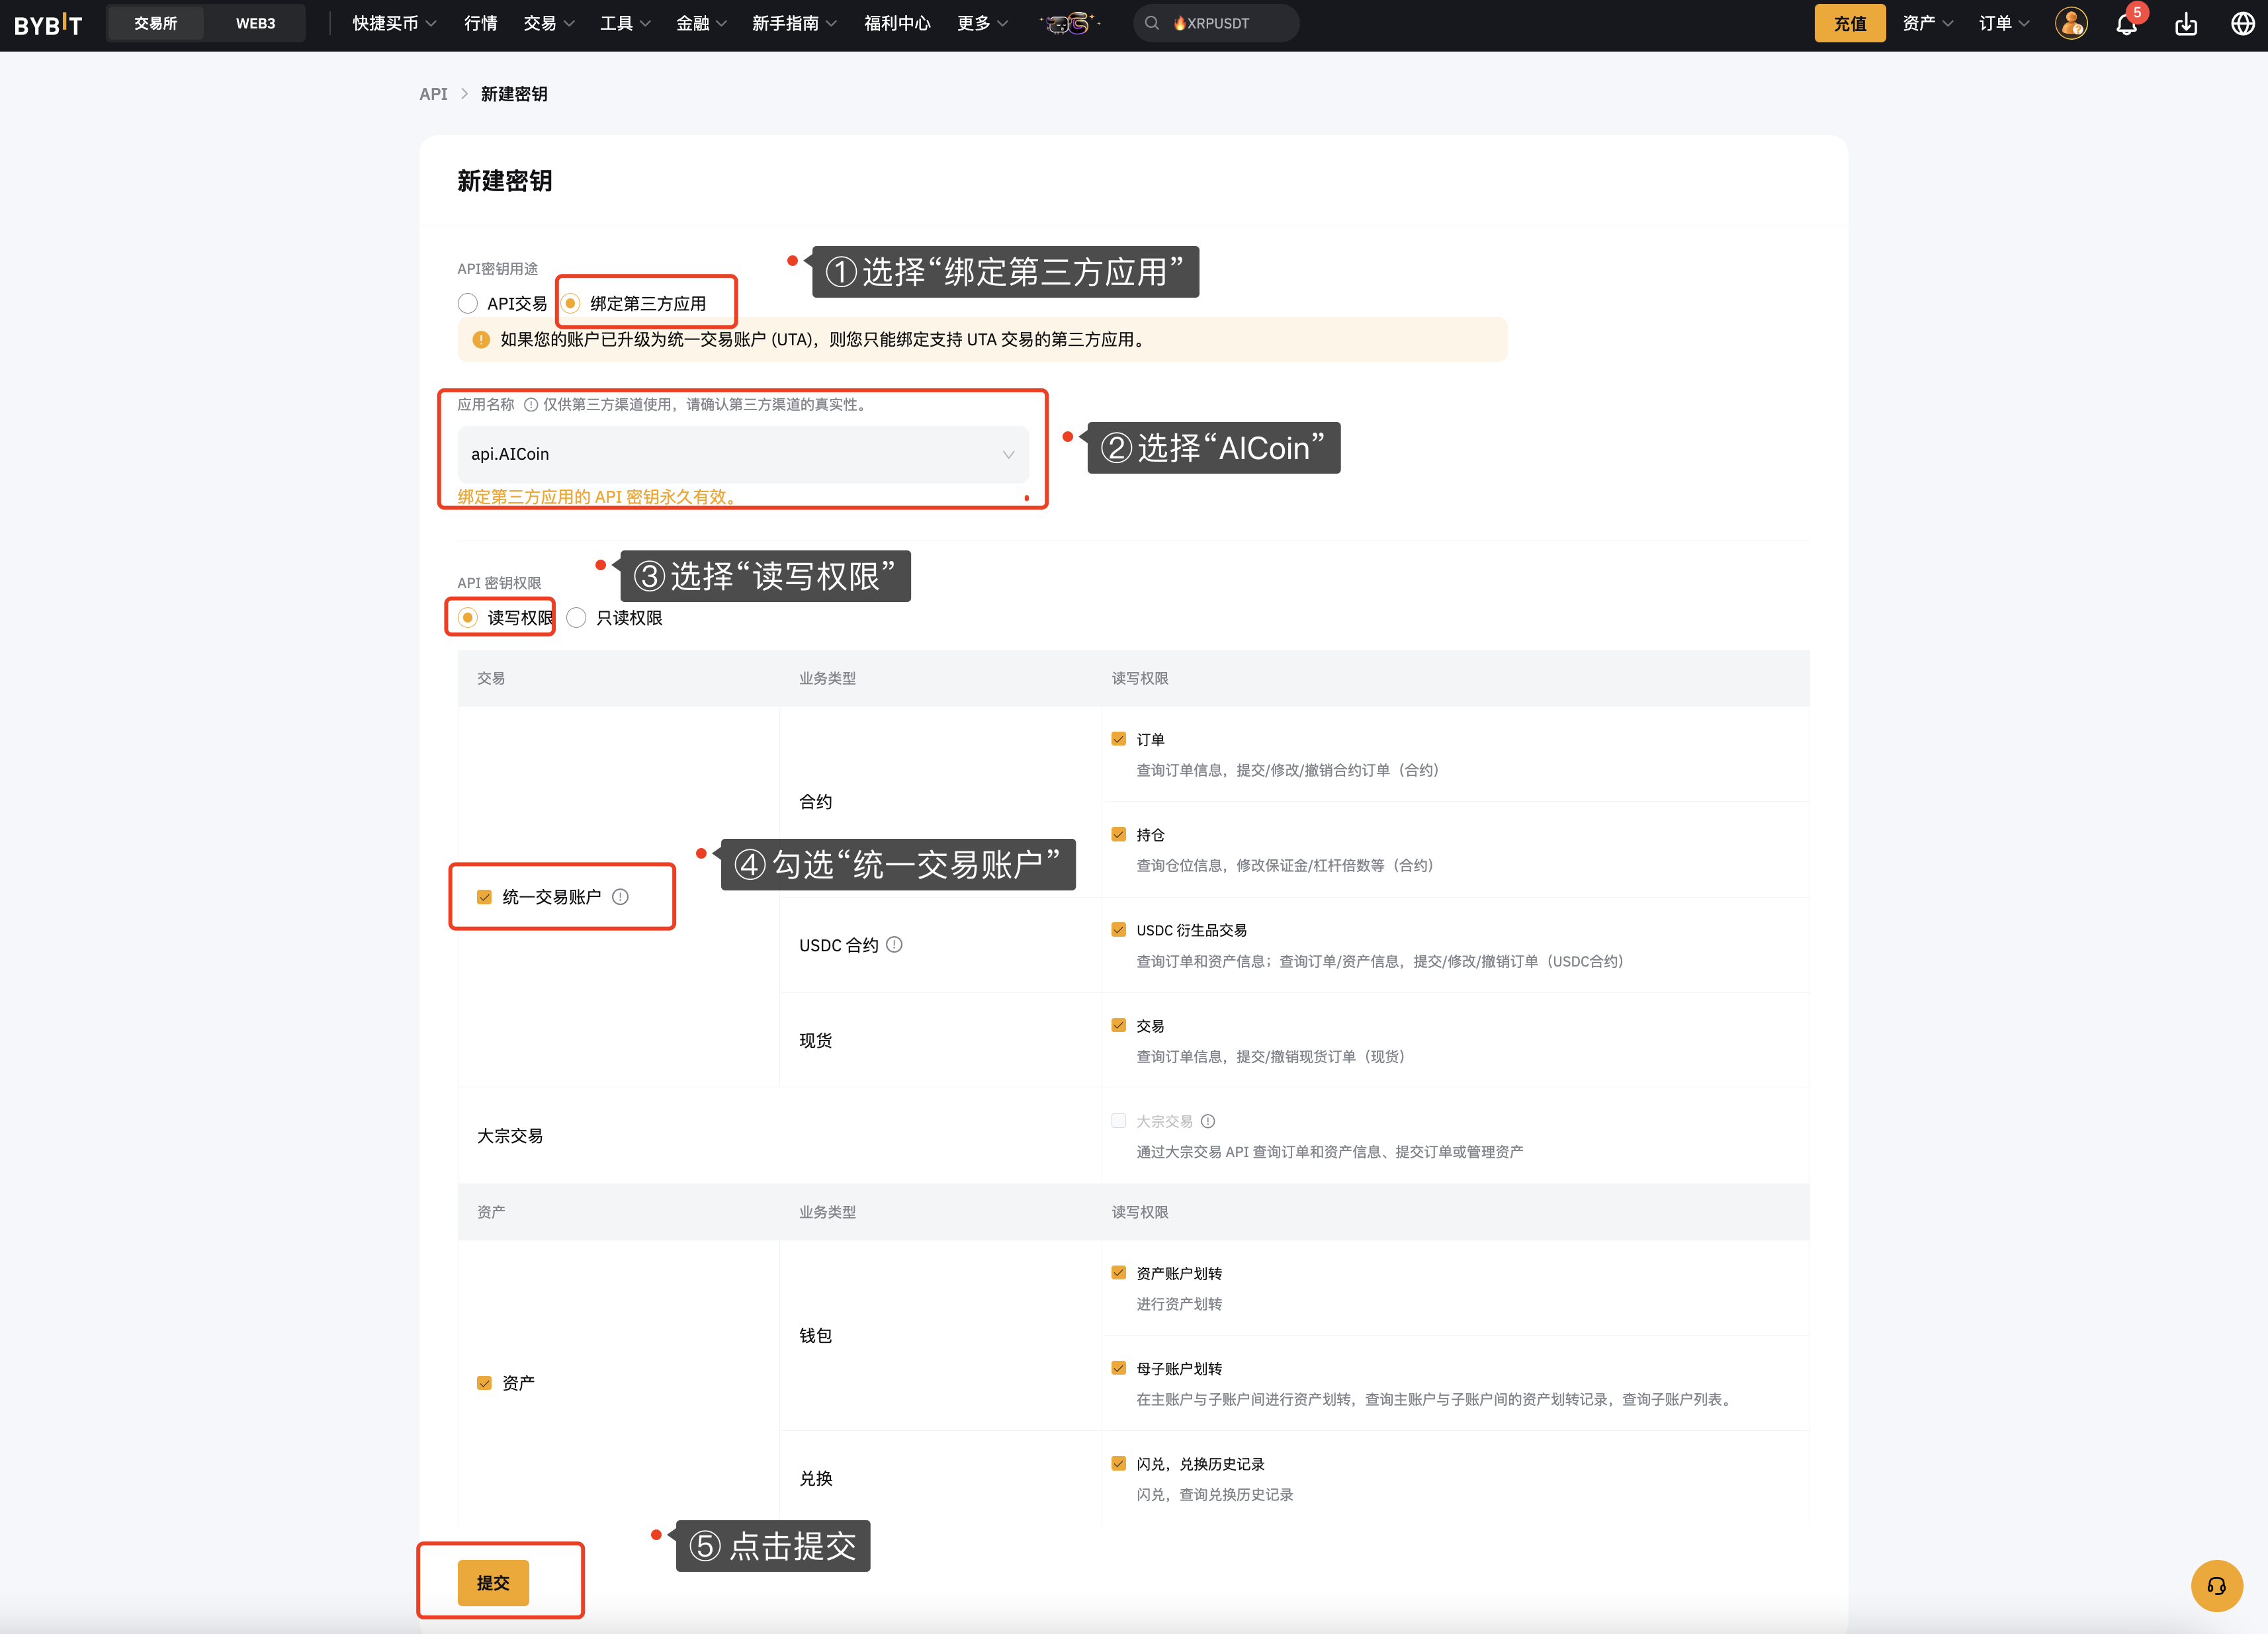Expand the 快捷买币 menu
Screen dimensions: 2268x1634
pyautogui.click(x=394, y=23)
